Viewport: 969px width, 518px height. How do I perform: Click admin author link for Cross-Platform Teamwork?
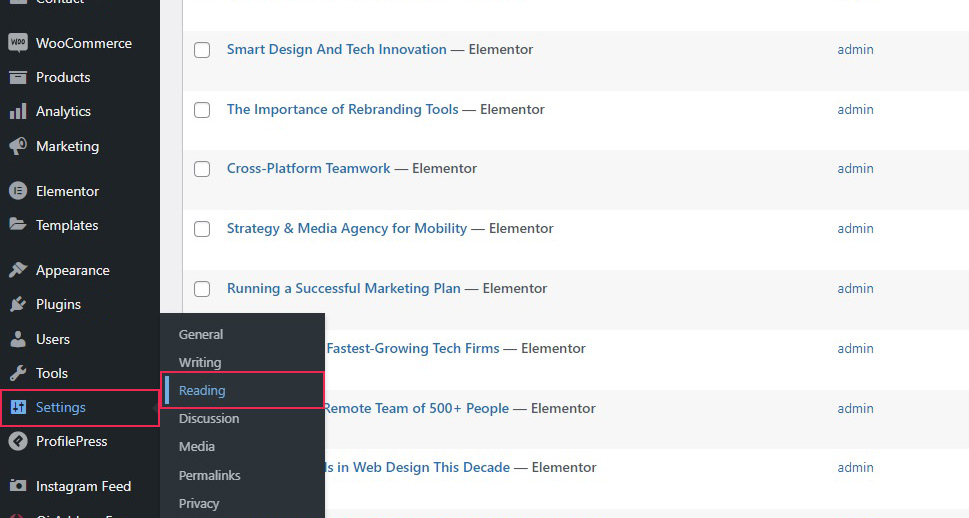pos(855,168)
